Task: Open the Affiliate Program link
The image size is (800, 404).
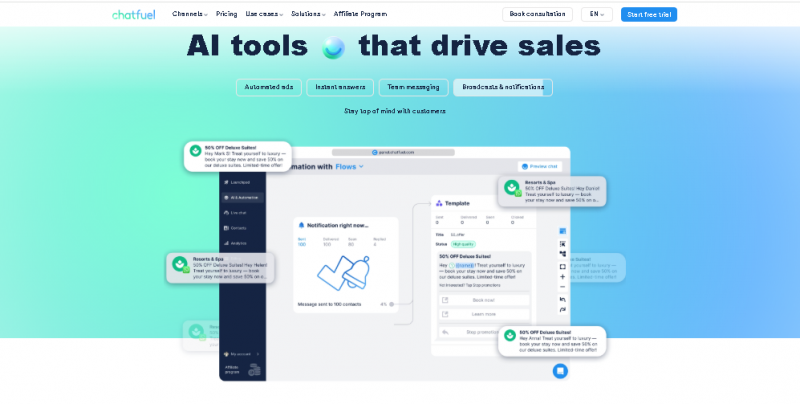Action: pos(362,14)
